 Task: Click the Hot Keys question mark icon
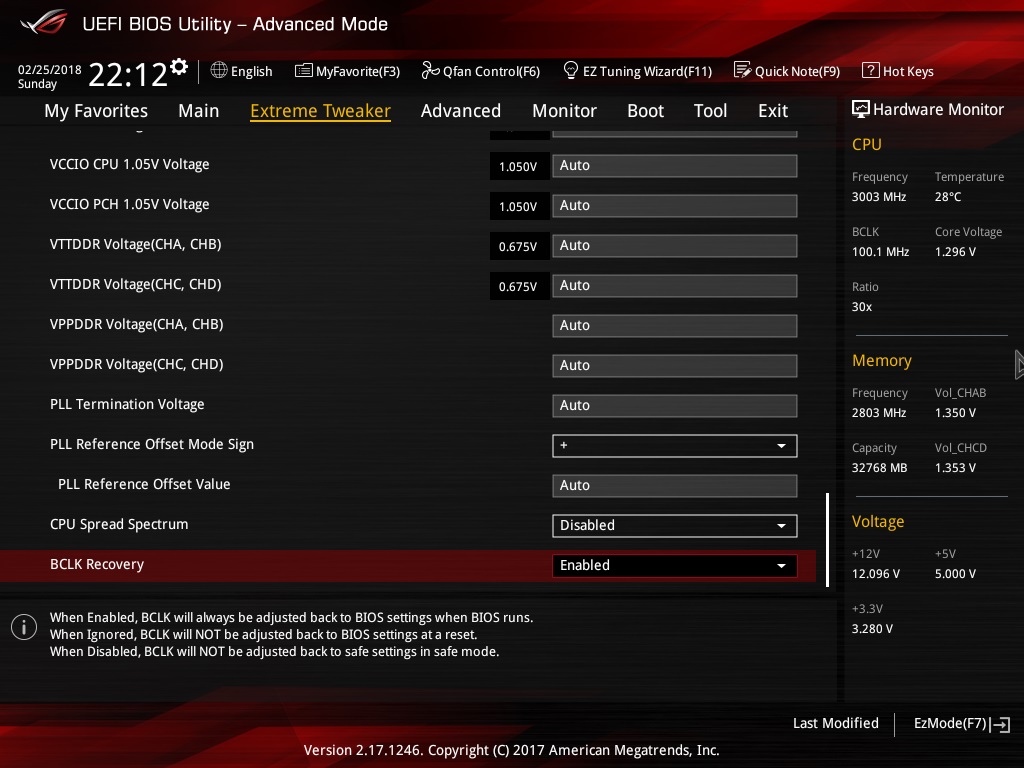coord(870,70)
